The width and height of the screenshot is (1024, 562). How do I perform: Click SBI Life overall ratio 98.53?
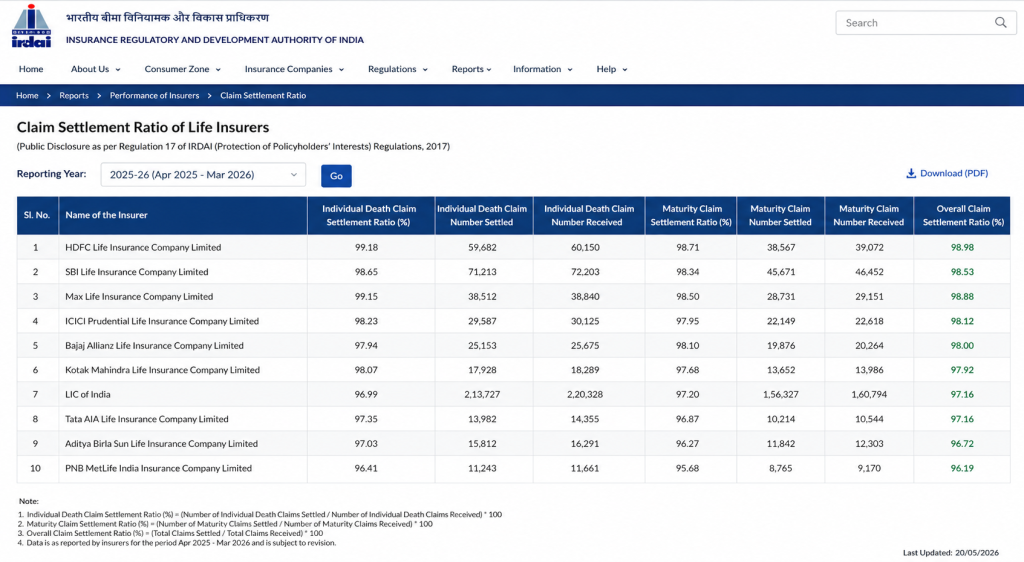(962, 272)
